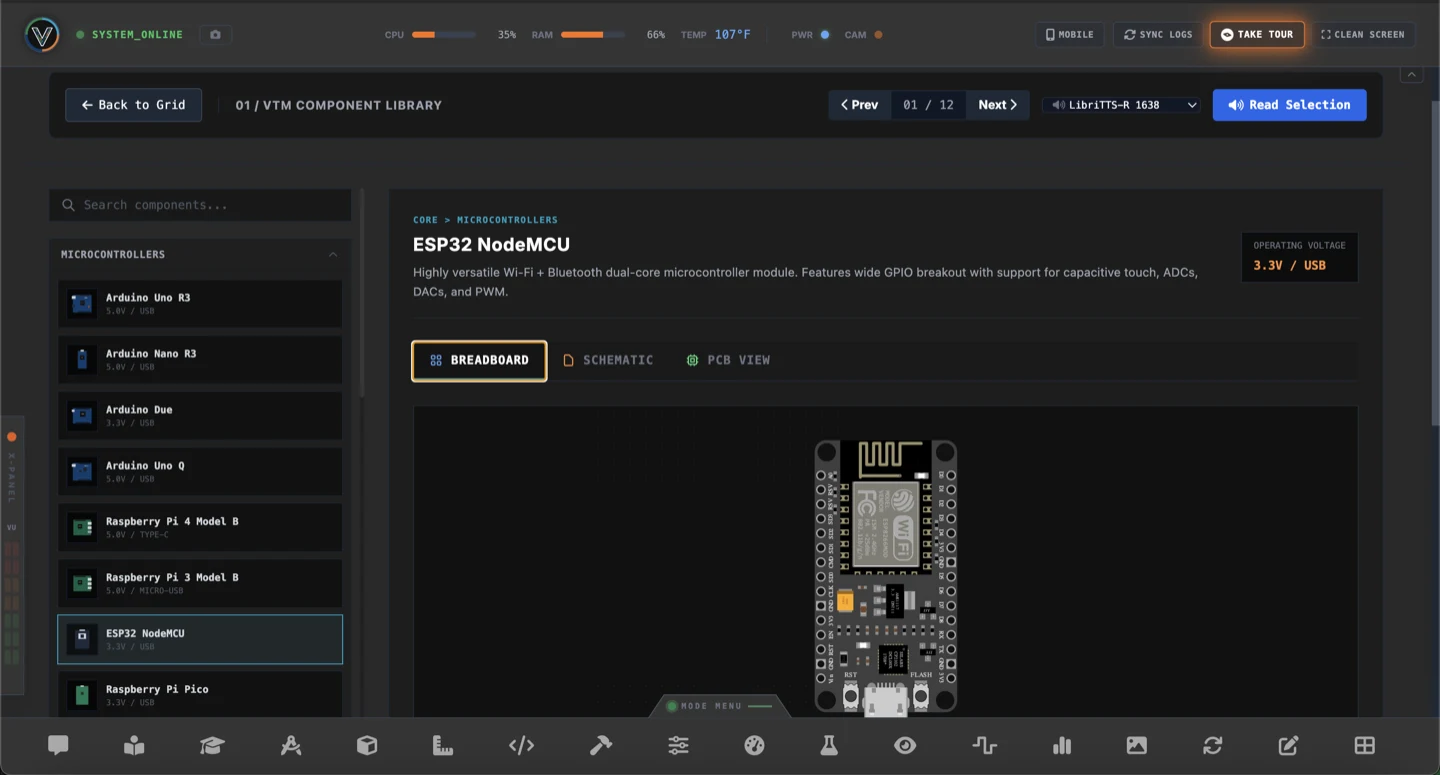Viewport: 1440px width, 775px height.
Task: Switch to the SCHEMATIC tab
Action: coord(608,361)
